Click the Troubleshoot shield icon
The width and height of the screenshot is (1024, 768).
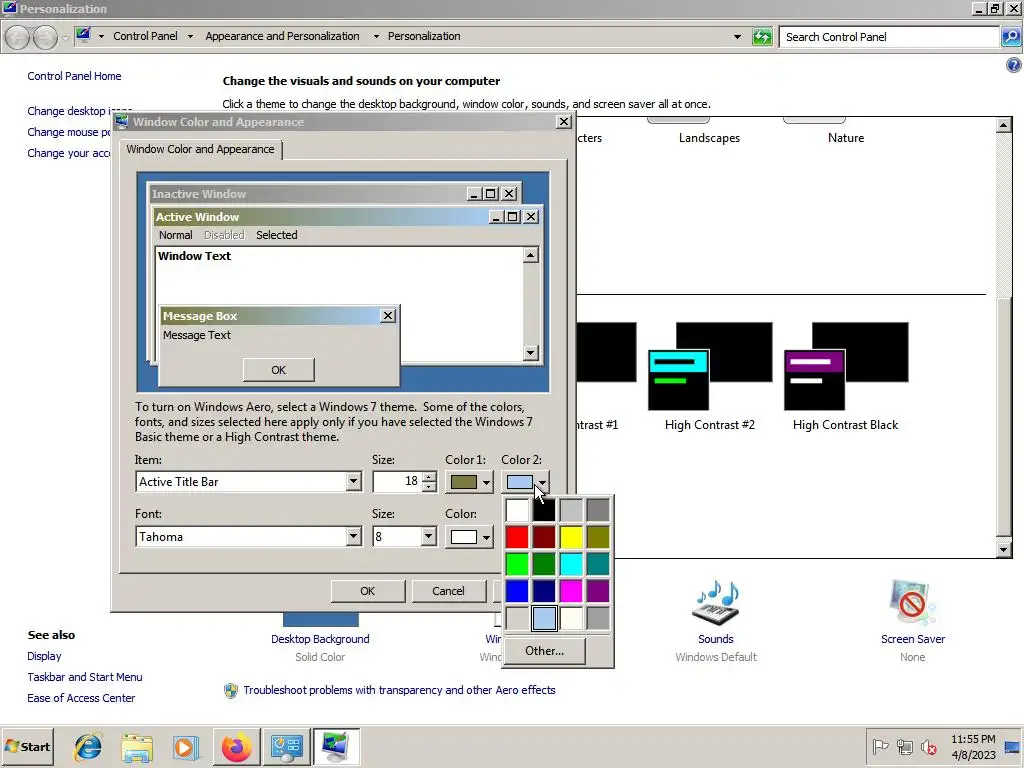231,690
